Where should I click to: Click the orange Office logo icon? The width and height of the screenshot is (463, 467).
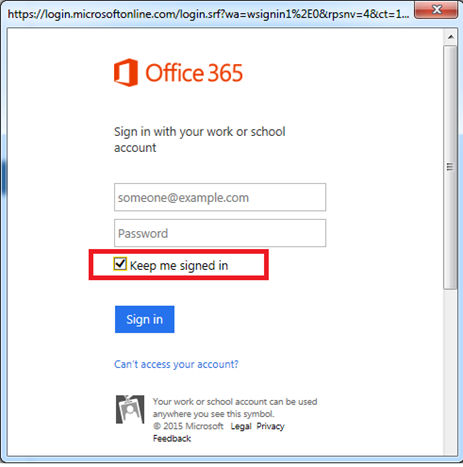point(126,72)
